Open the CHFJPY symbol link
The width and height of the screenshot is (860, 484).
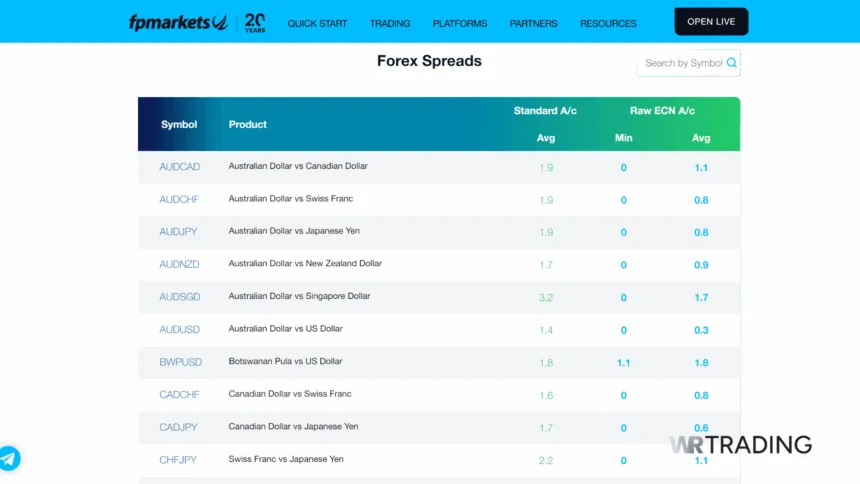coord(178,460)
